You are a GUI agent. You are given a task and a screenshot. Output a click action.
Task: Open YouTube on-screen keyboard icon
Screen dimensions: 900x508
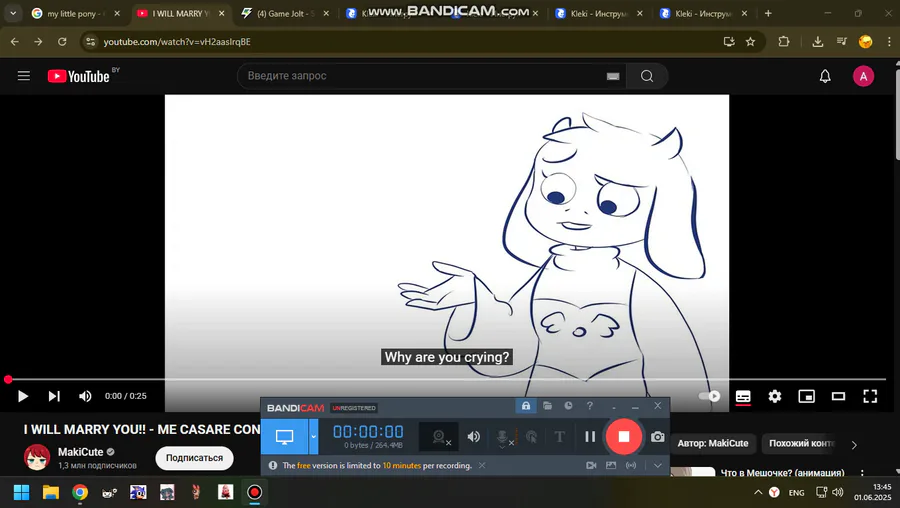pyautogui.click(x=613, y=76)
